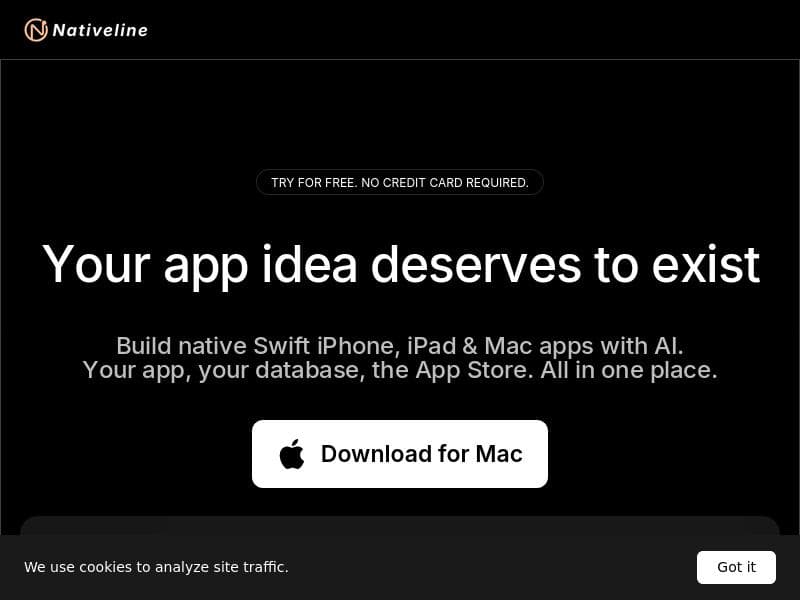Click the circular Nativeline N logo icon
This screenshot has width=800, height=600.
click(x=36, y=30)
